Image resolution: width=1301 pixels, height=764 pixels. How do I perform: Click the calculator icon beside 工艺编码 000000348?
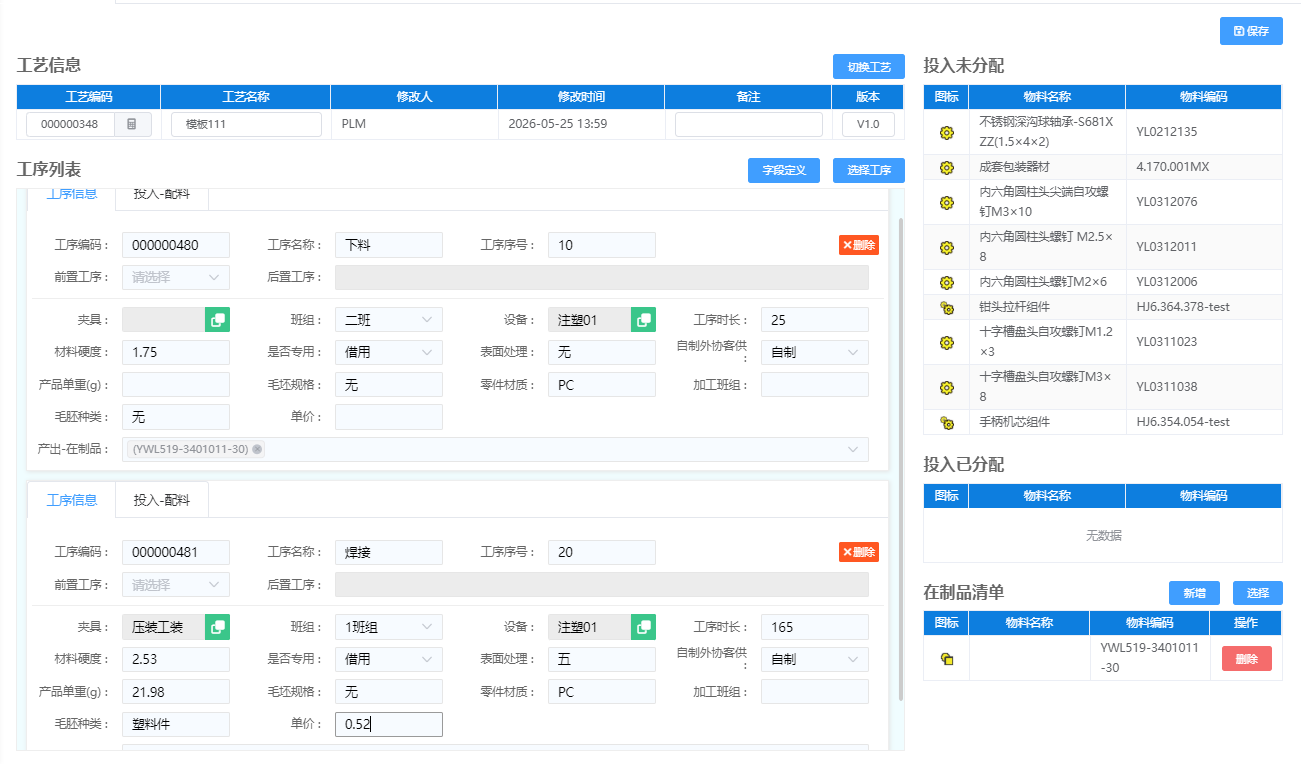[x=132, y=124]
